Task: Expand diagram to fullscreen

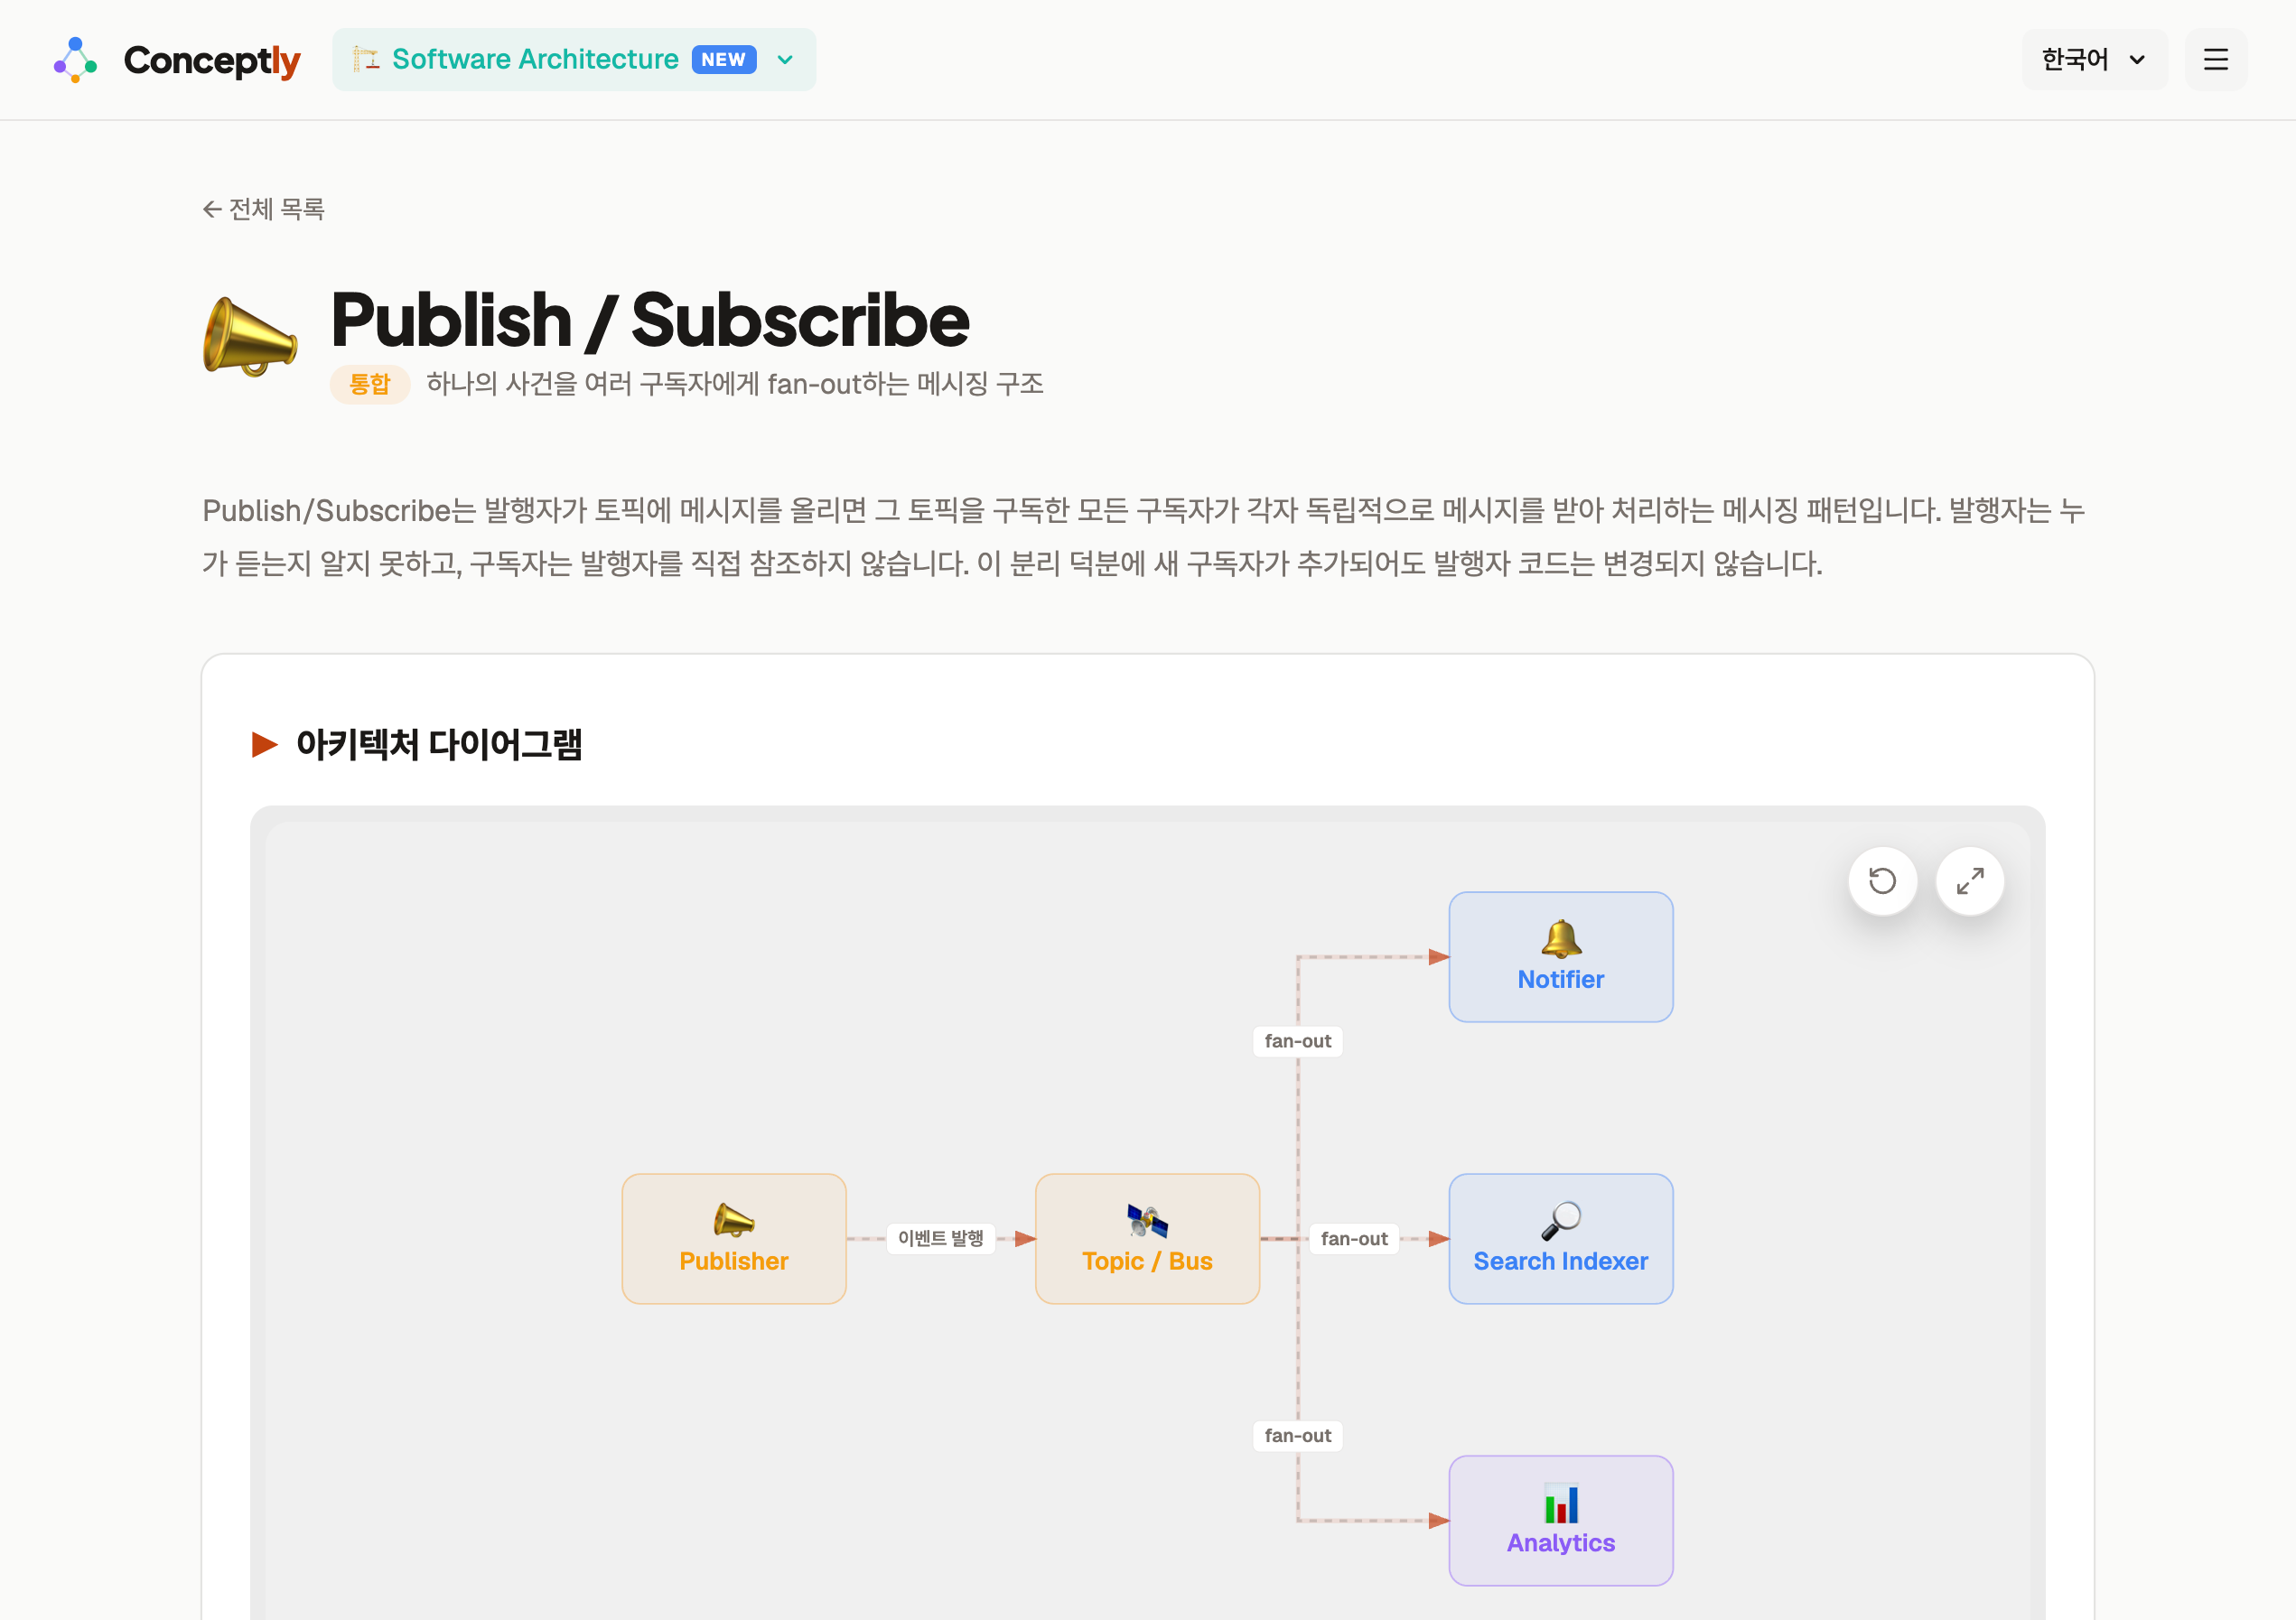Action: 1969,881
